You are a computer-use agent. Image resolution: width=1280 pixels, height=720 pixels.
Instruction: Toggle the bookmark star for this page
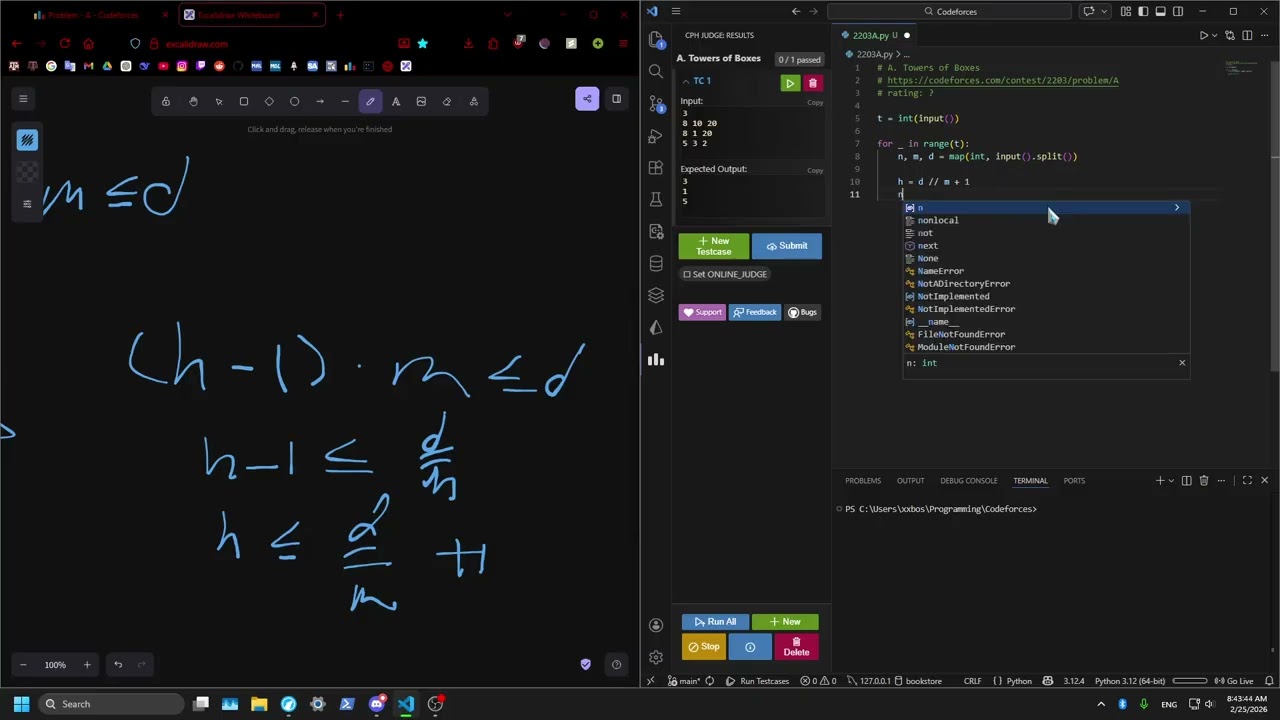tap(422, 44)
